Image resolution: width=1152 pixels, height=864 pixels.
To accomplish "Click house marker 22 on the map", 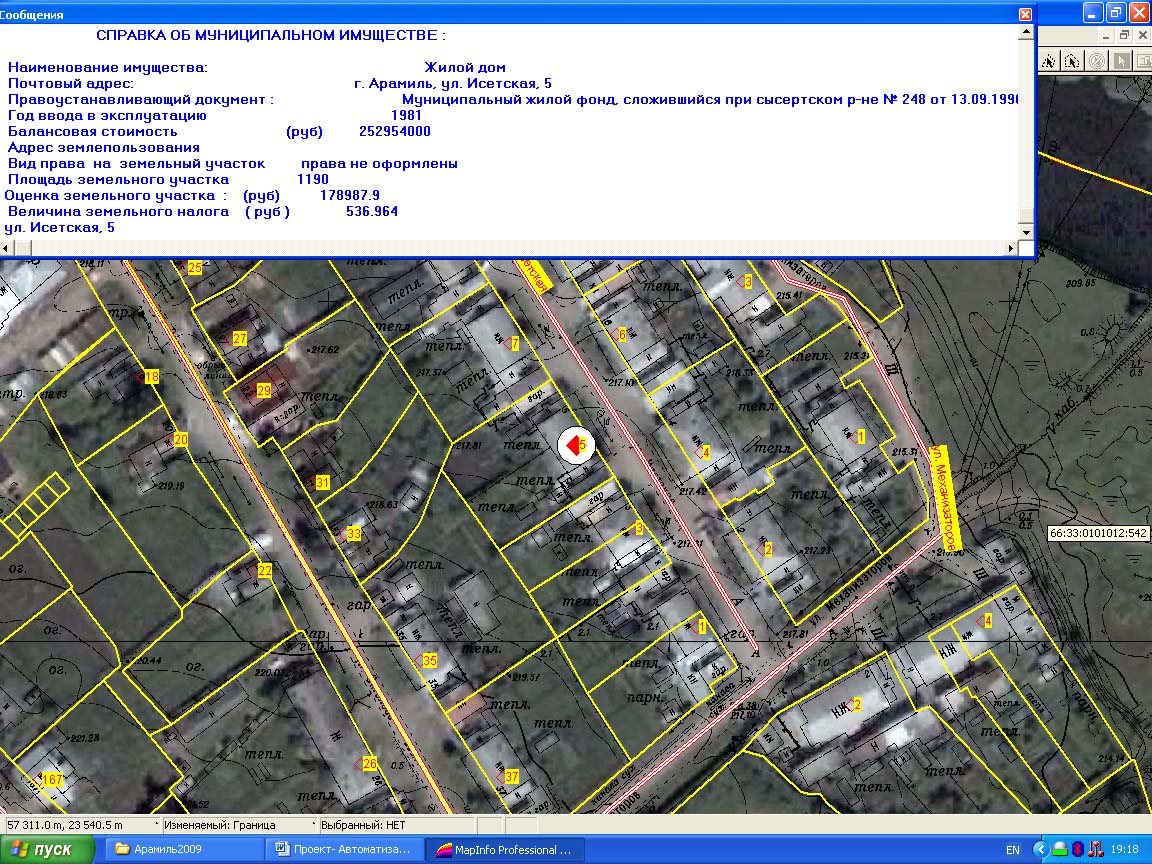I will 260,570.
